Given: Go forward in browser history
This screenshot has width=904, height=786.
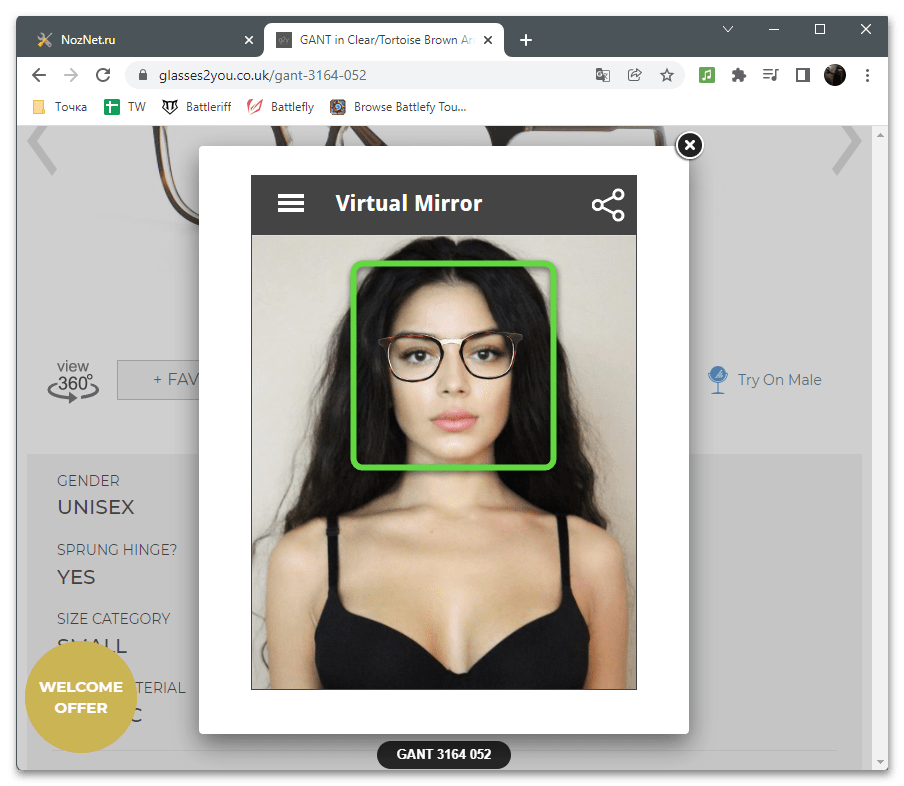Looking at the screenshot, I should coord(71,75).
